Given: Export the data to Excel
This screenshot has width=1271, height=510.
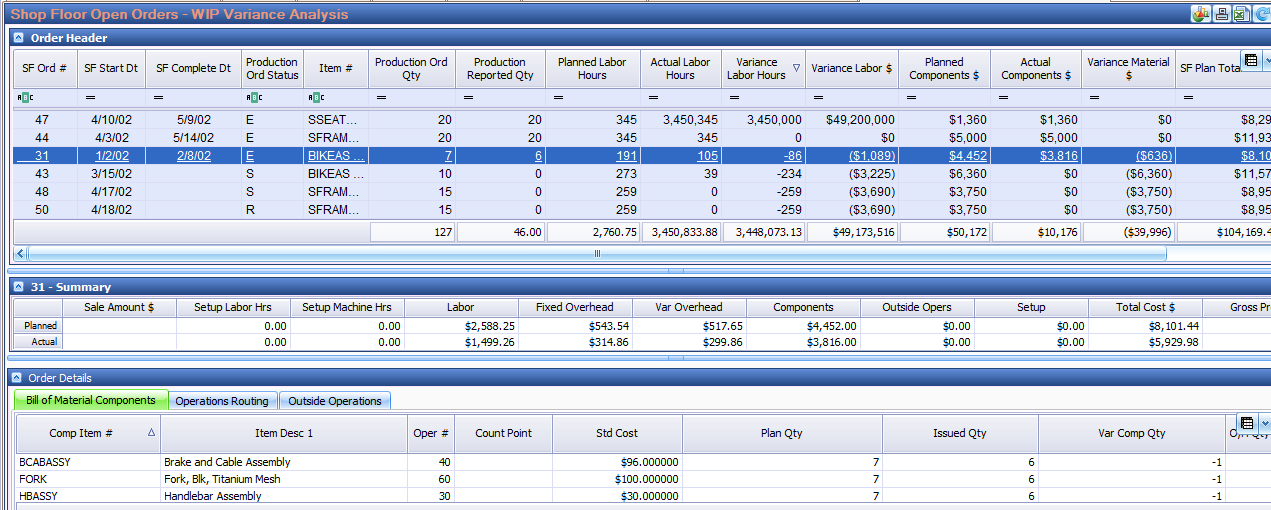Looking at the screenshot, I should [x=1240, y=14].
